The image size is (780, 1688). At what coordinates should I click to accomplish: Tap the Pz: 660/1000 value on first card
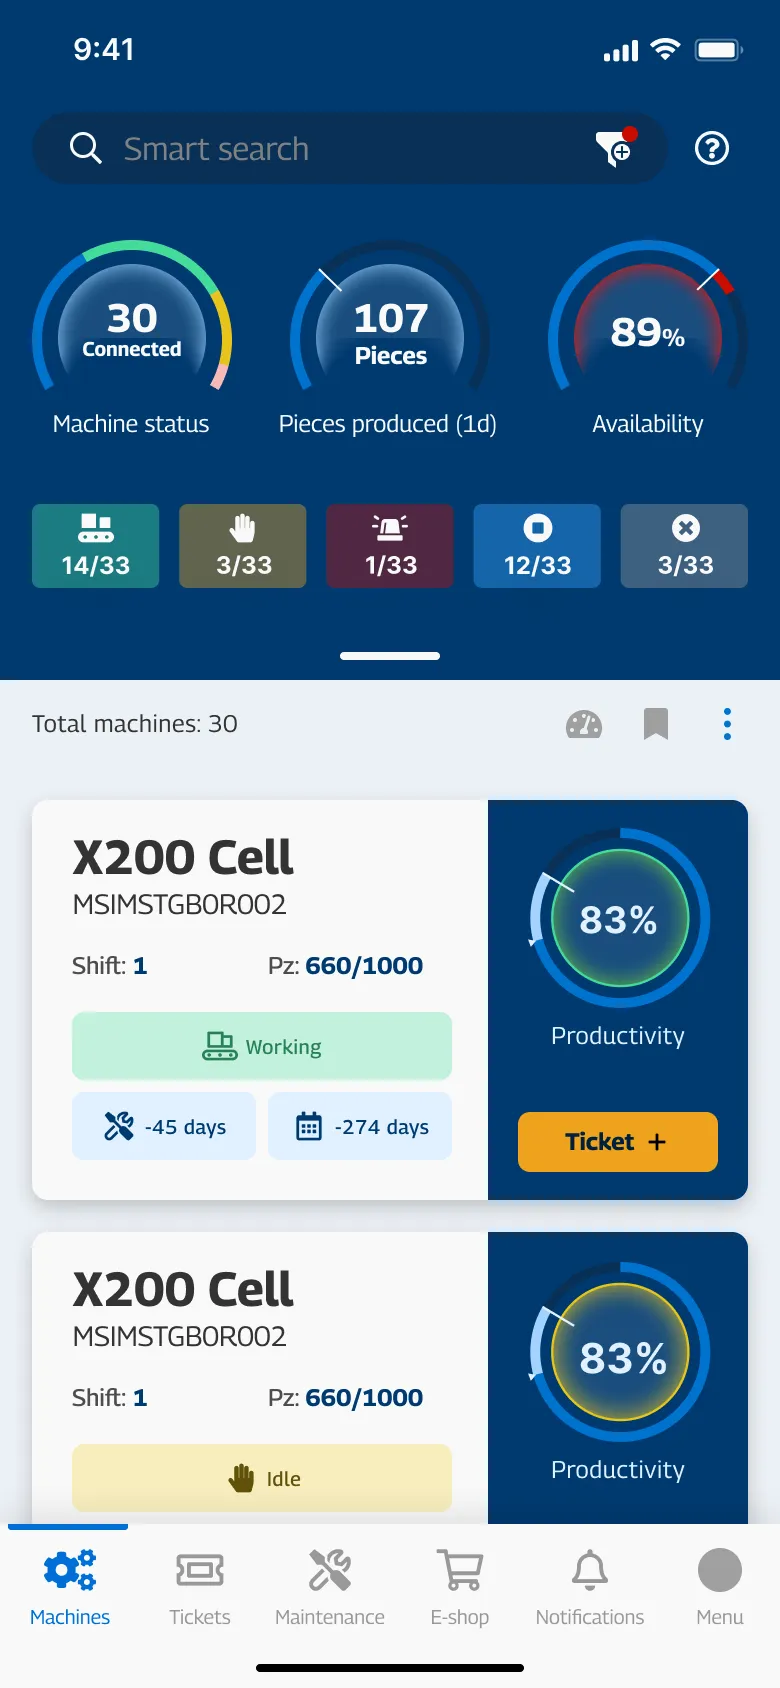[346, 966]
